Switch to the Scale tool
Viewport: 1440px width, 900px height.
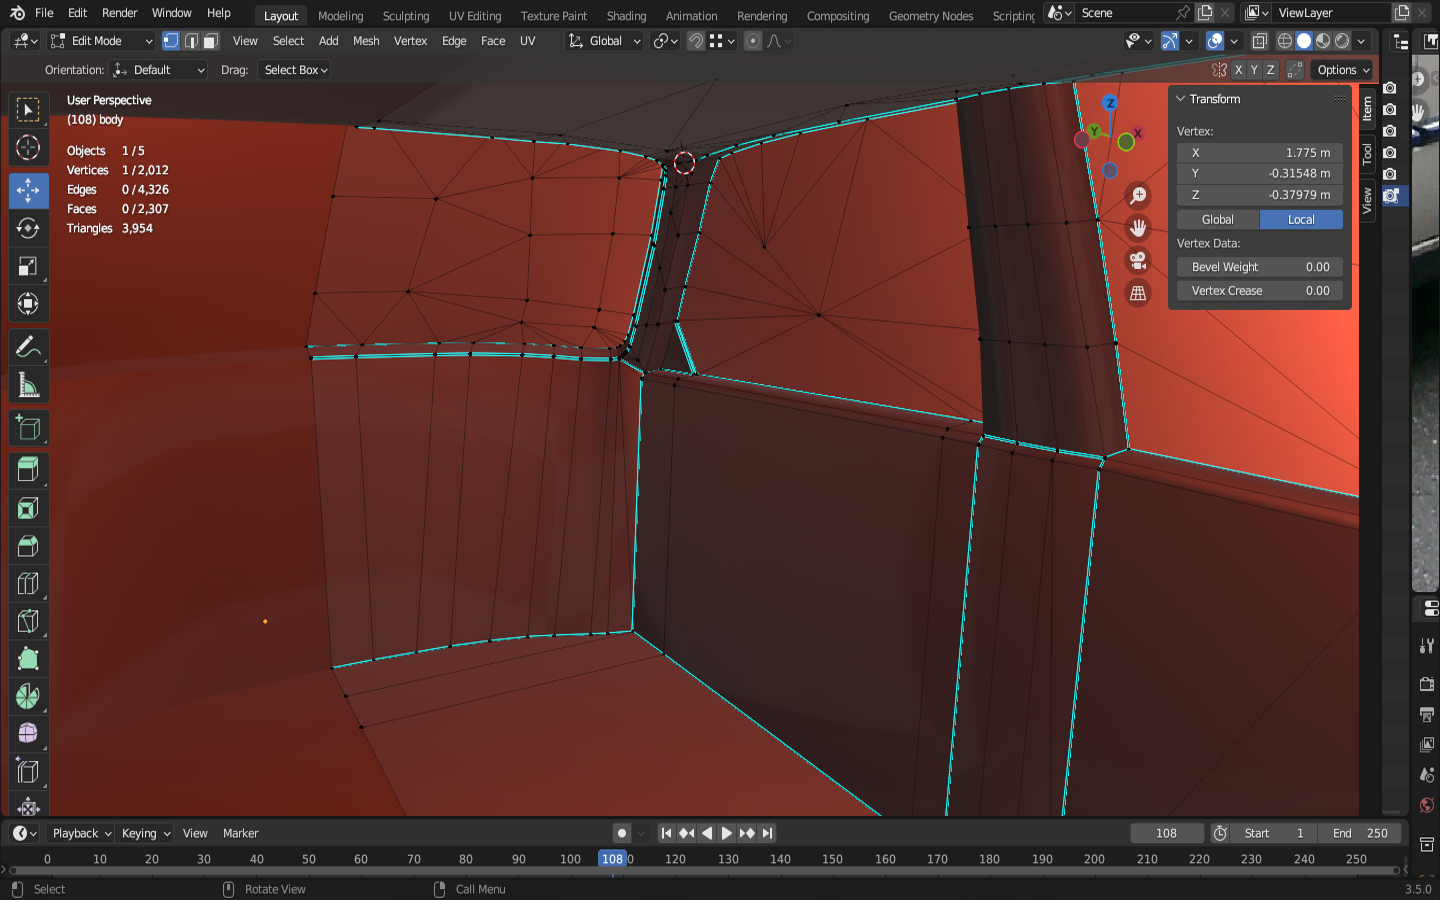pos(28,266)
